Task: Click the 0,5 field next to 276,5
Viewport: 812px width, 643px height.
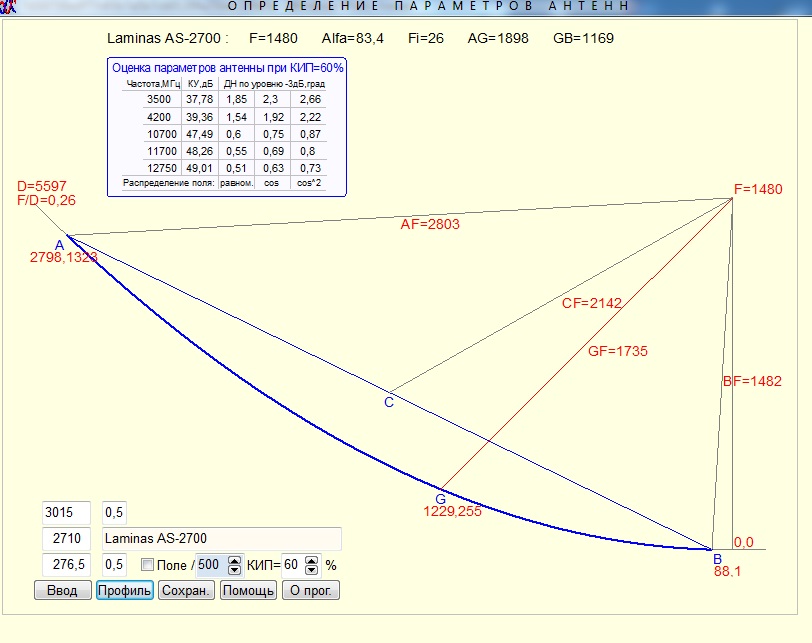Action: click(x=114, y=564)
